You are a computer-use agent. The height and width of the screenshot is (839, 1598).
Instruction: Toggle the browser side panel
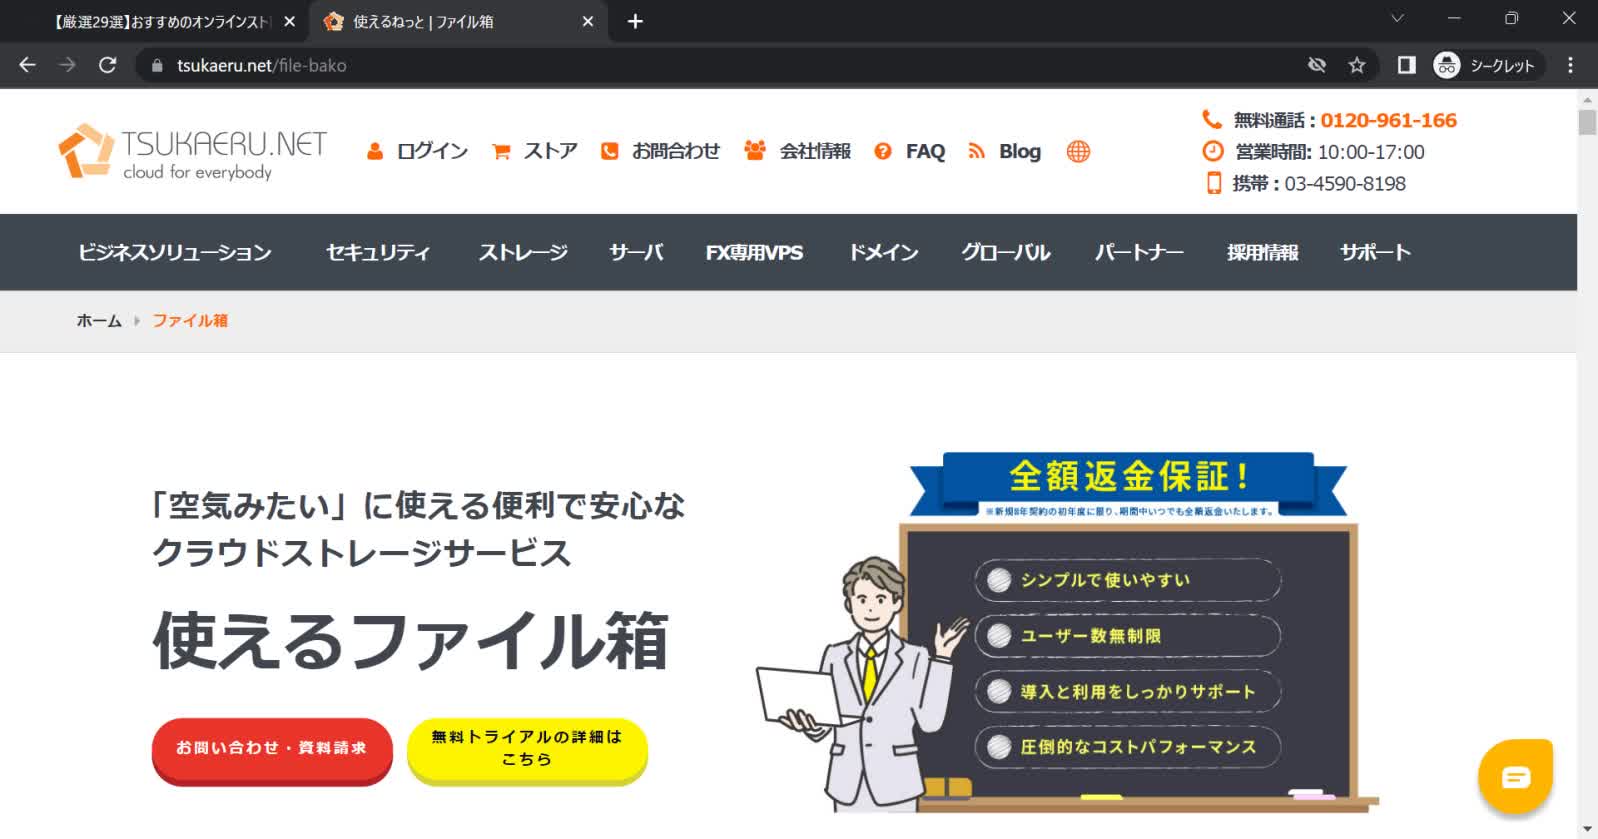(1406, 65)
